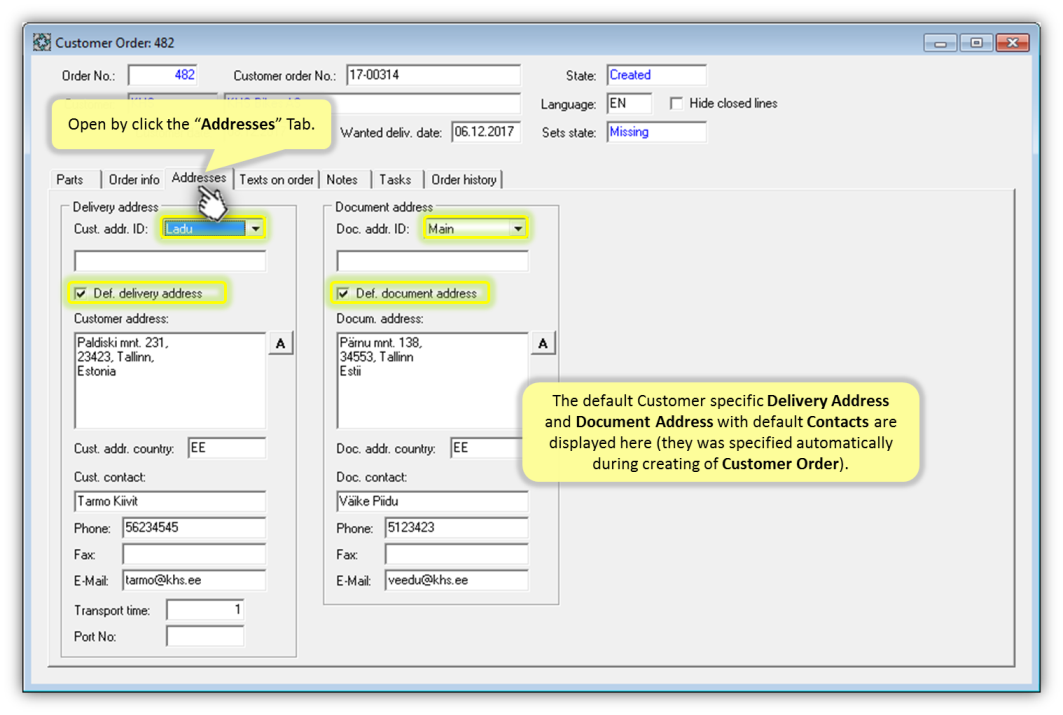Expand the Doc. addr. ID dropdown arrow

(517, 229)
